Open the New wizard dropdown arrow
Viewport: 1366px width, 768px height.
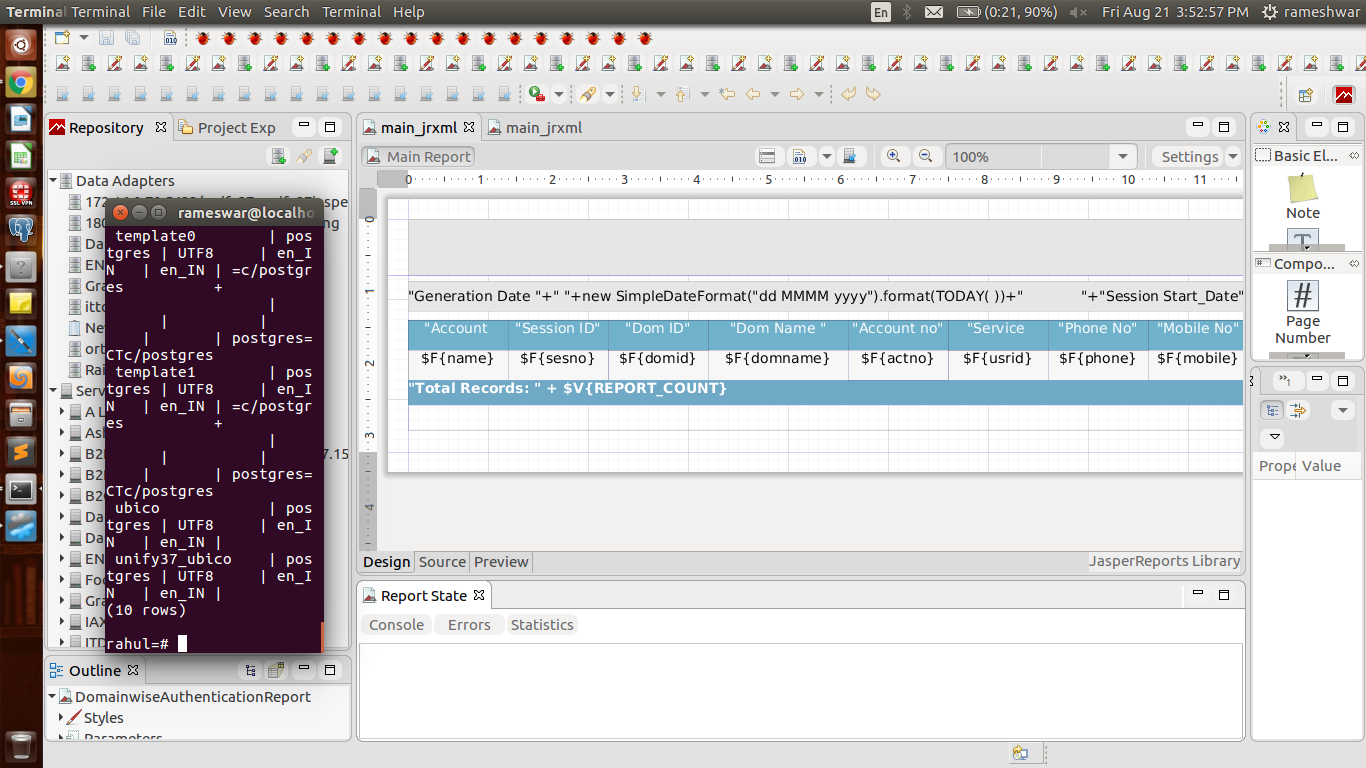click(84, 38)
